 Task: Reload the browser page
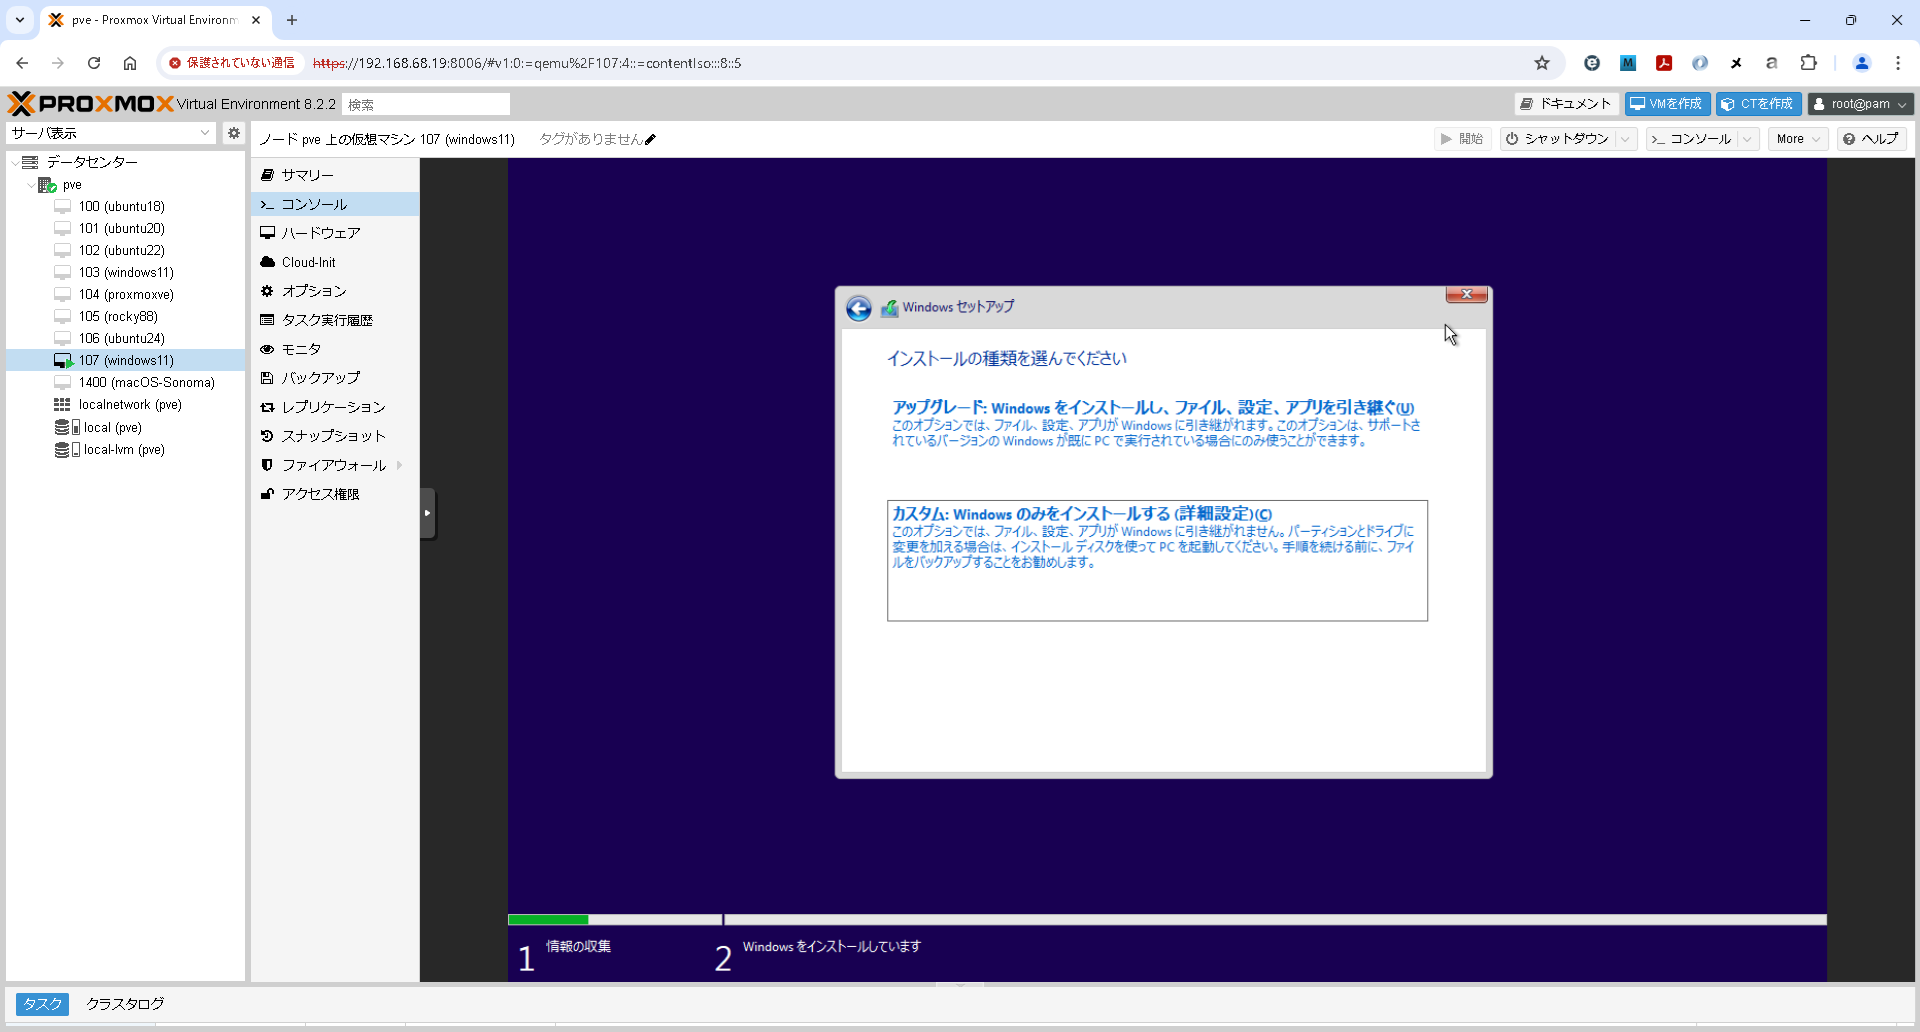[94, 63]
